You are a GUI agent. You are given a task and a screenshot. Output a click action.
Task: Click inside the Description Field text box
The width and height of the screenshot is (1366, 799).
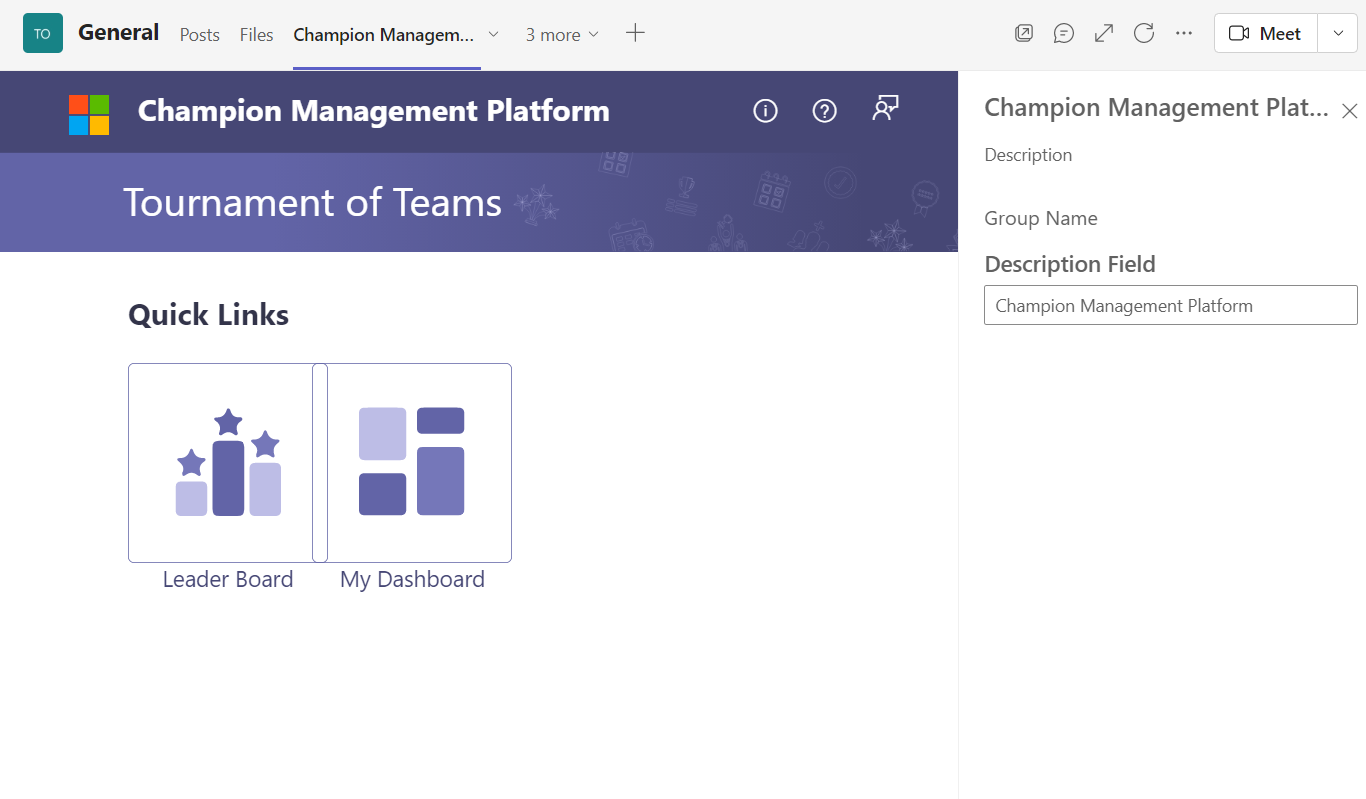tap(1170, 305)
